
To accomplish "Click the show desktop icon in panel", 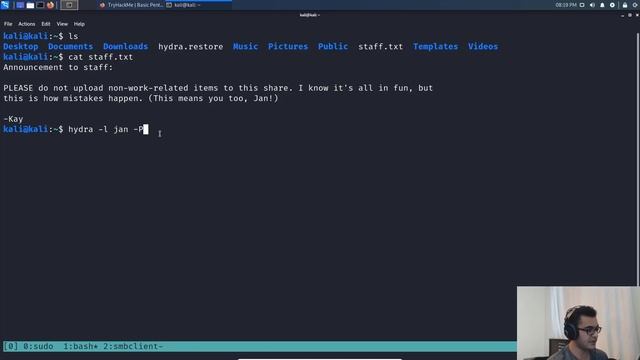I will click(20, 5).
